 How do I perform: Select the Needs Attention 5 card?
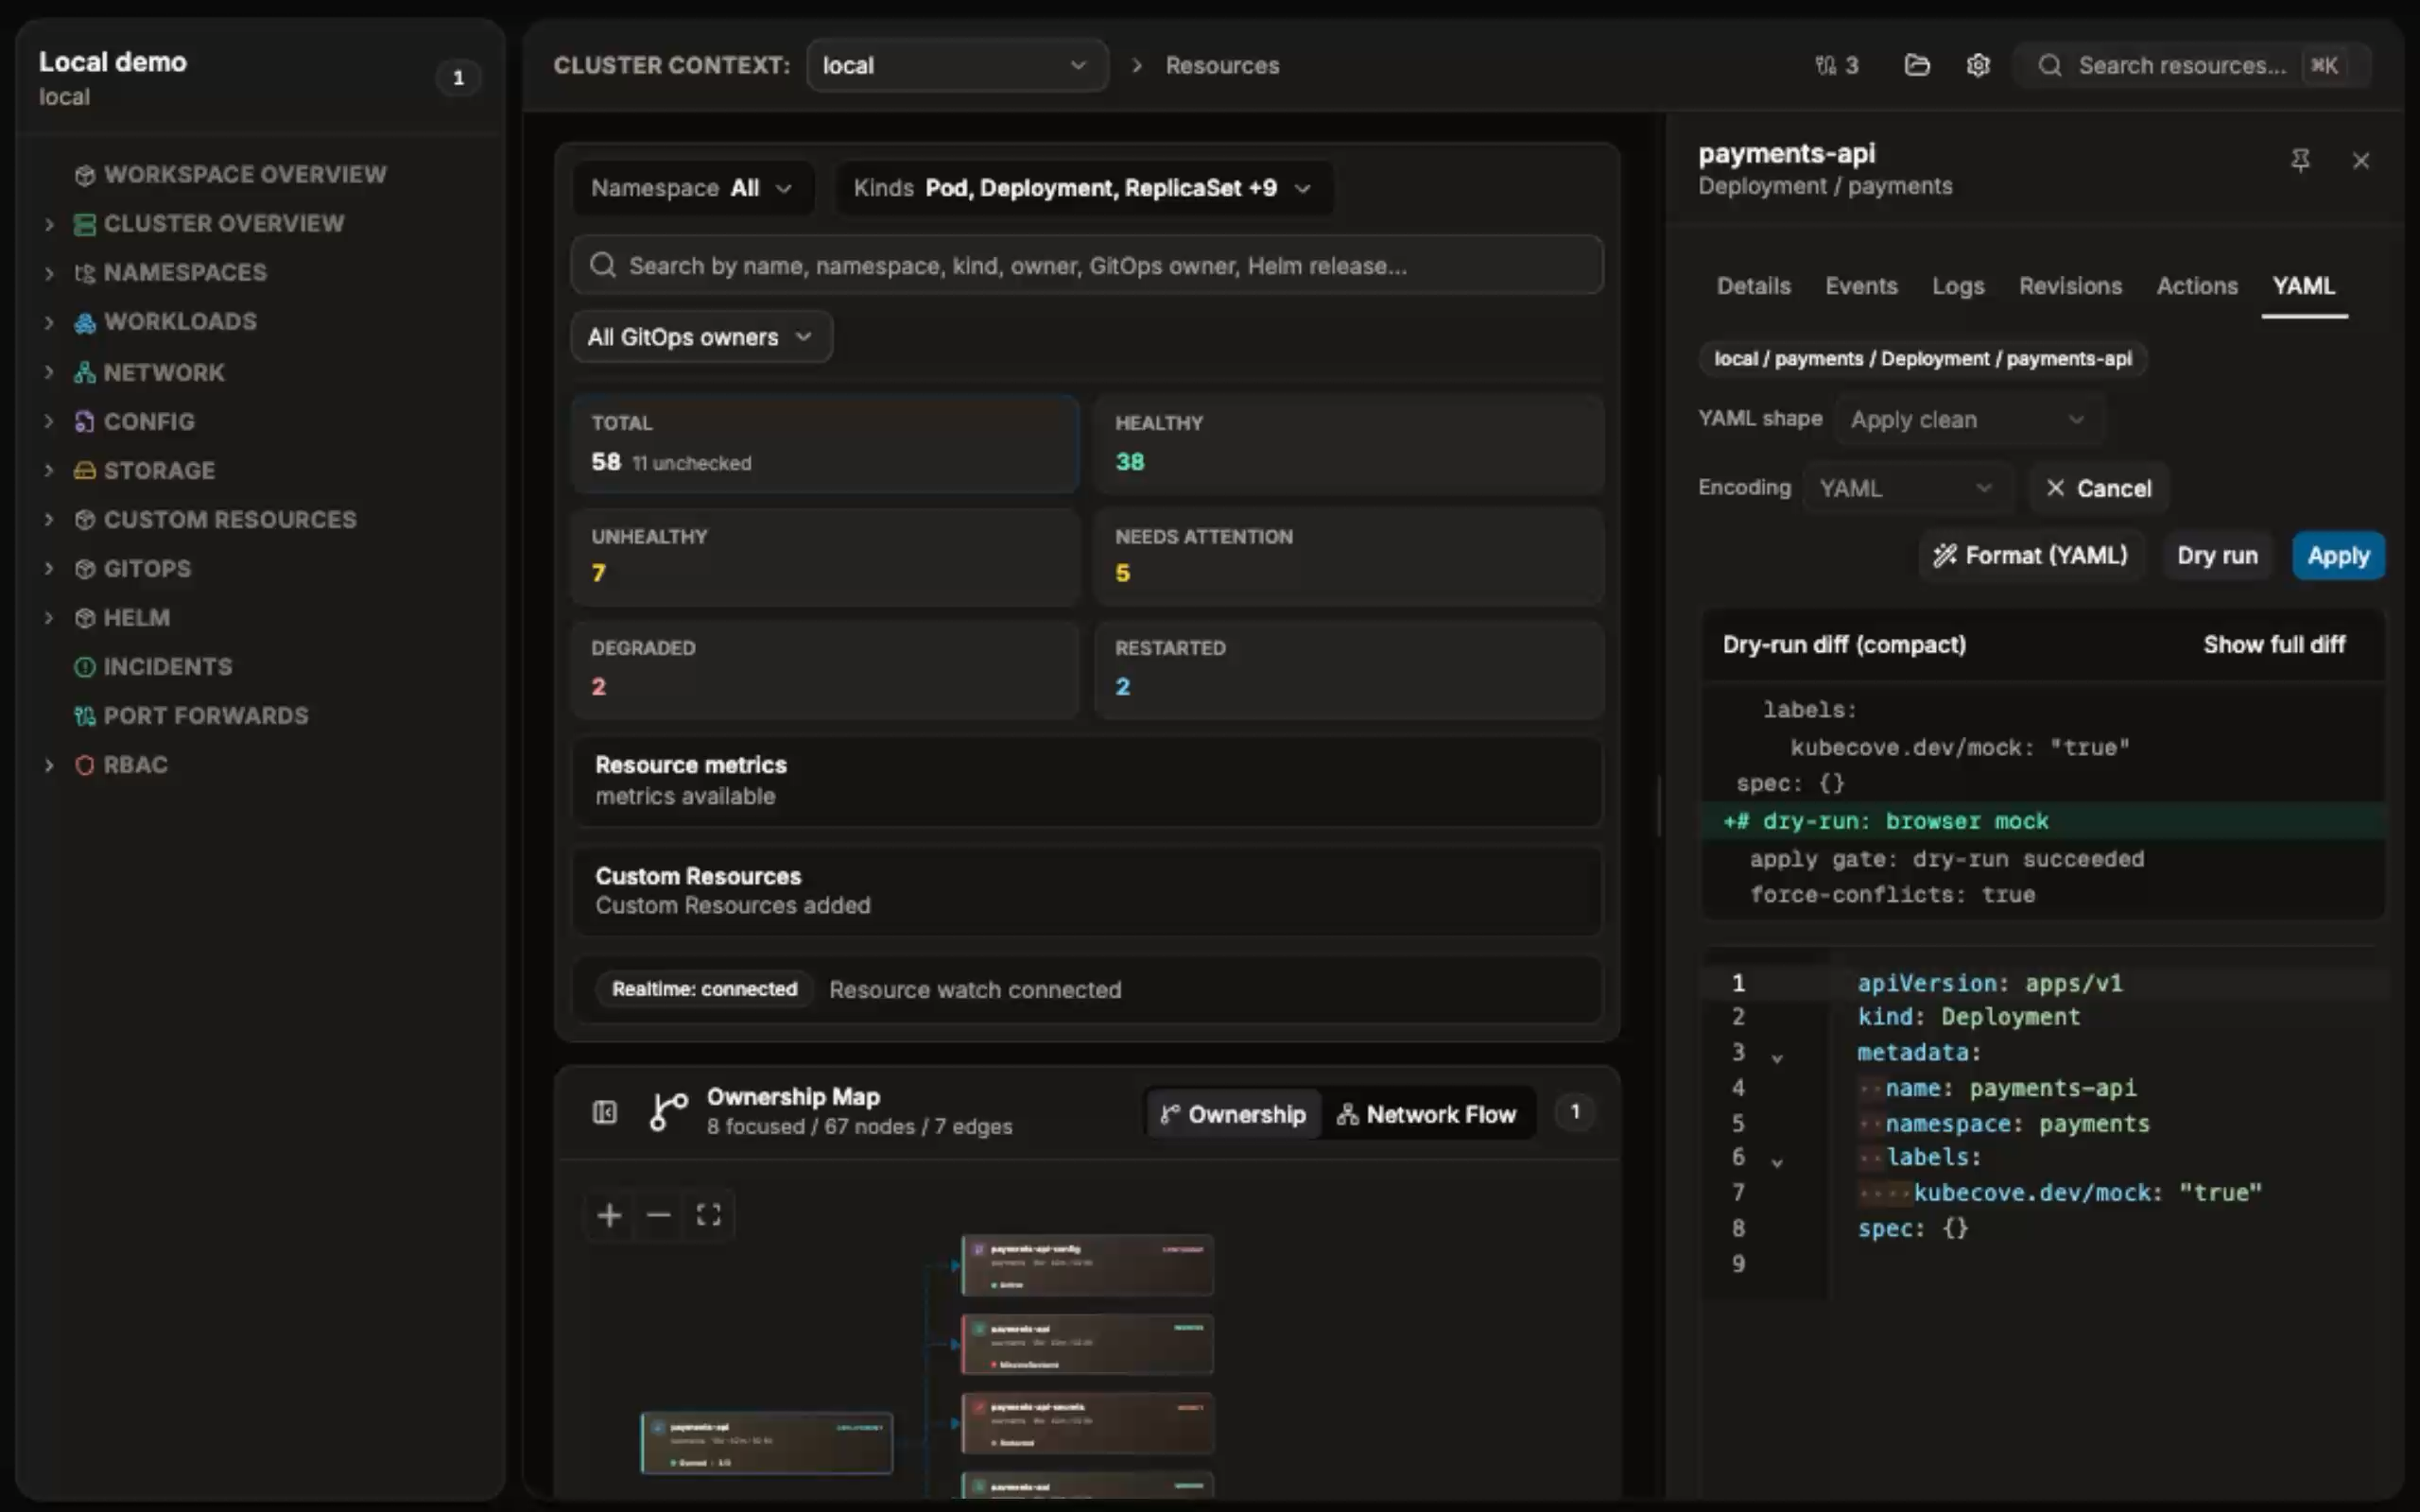[1349, 556]
